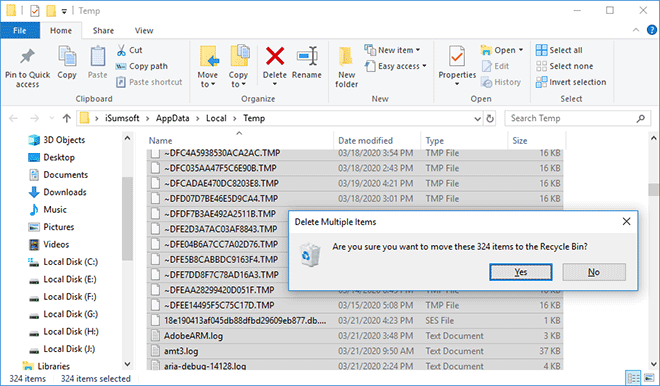This screenshot has width=660, height=386.
Task: Expand recent locations dropdown arrow
Action: [x=51, y=119]
